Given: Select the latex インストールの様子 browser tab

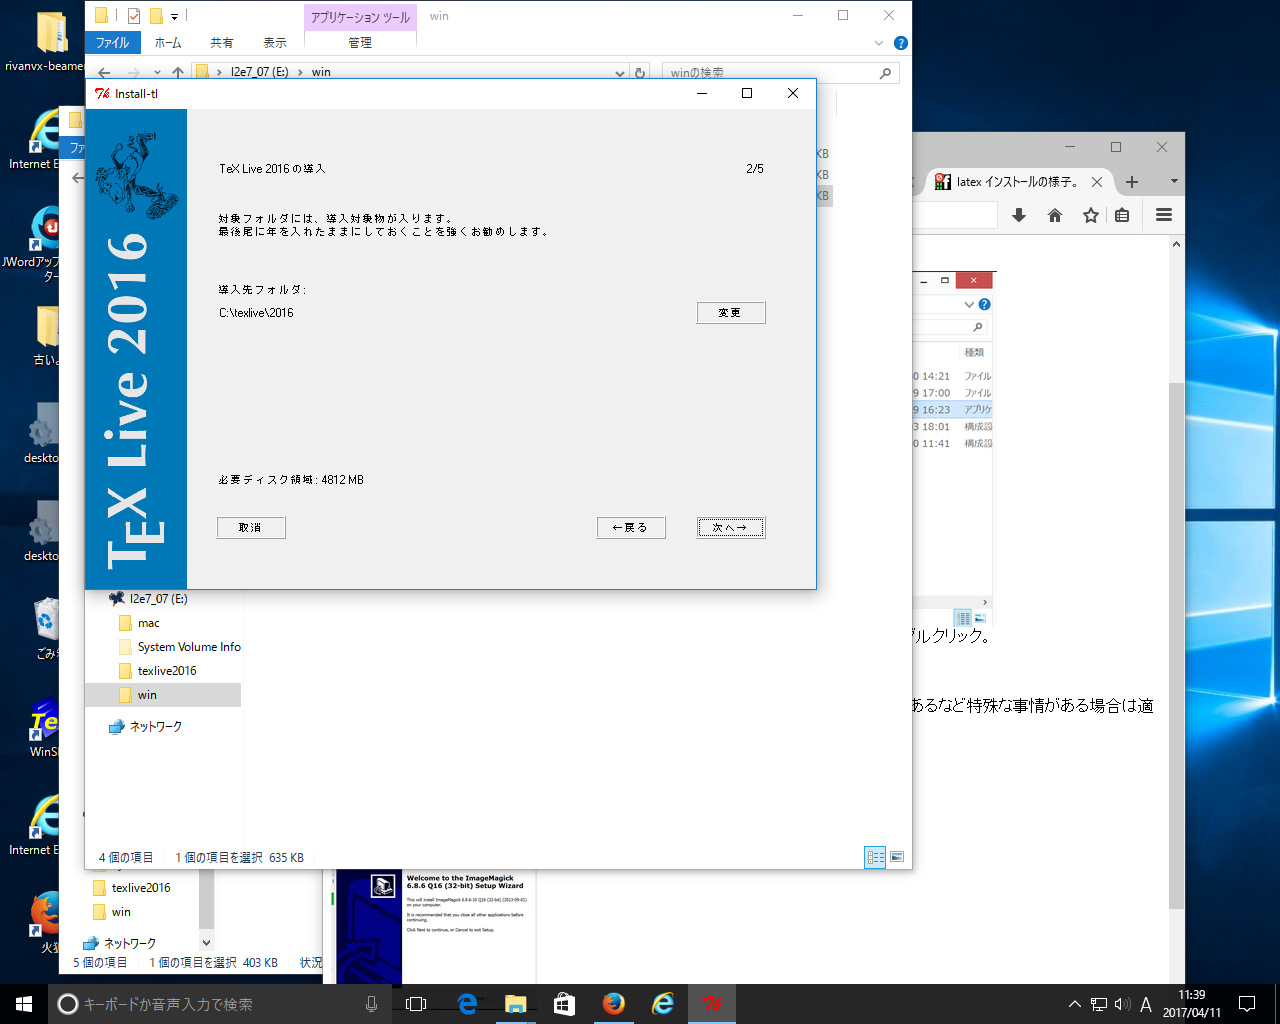Looking at the screenshot, I should 1016,182.
